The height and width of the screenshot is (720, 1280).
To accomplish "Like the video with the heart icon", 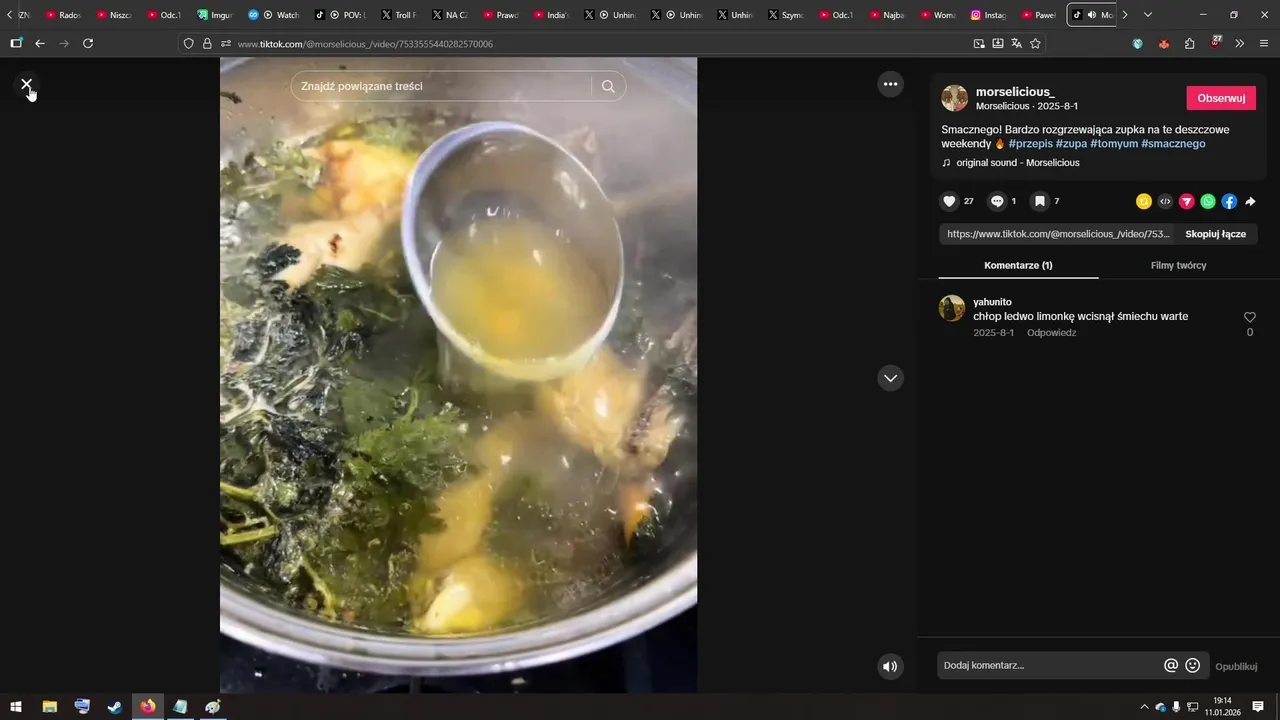I will click(x=949, y=201).
